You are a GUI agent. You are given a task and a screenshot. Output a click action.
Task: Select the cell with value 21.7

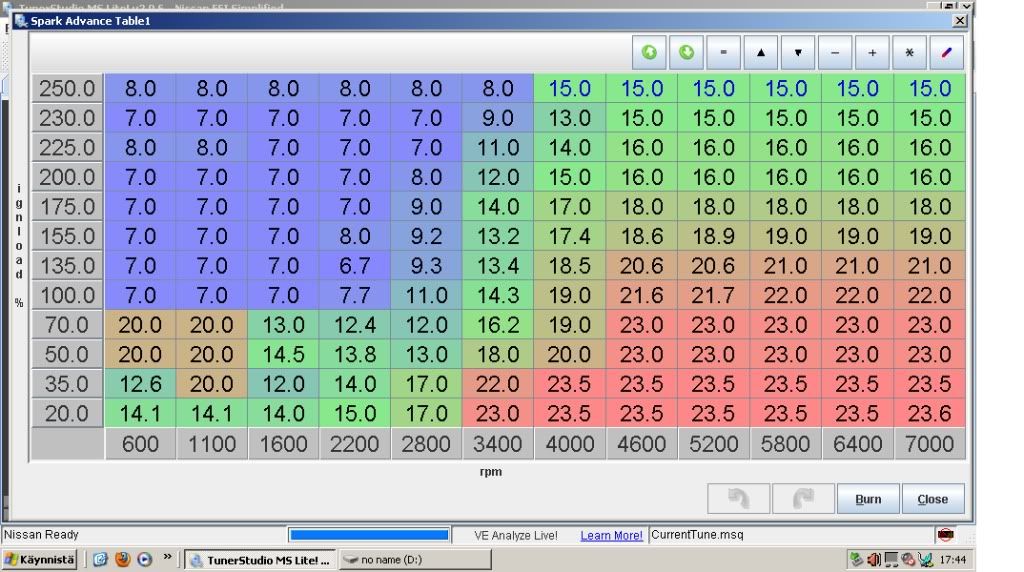[713, 295]
